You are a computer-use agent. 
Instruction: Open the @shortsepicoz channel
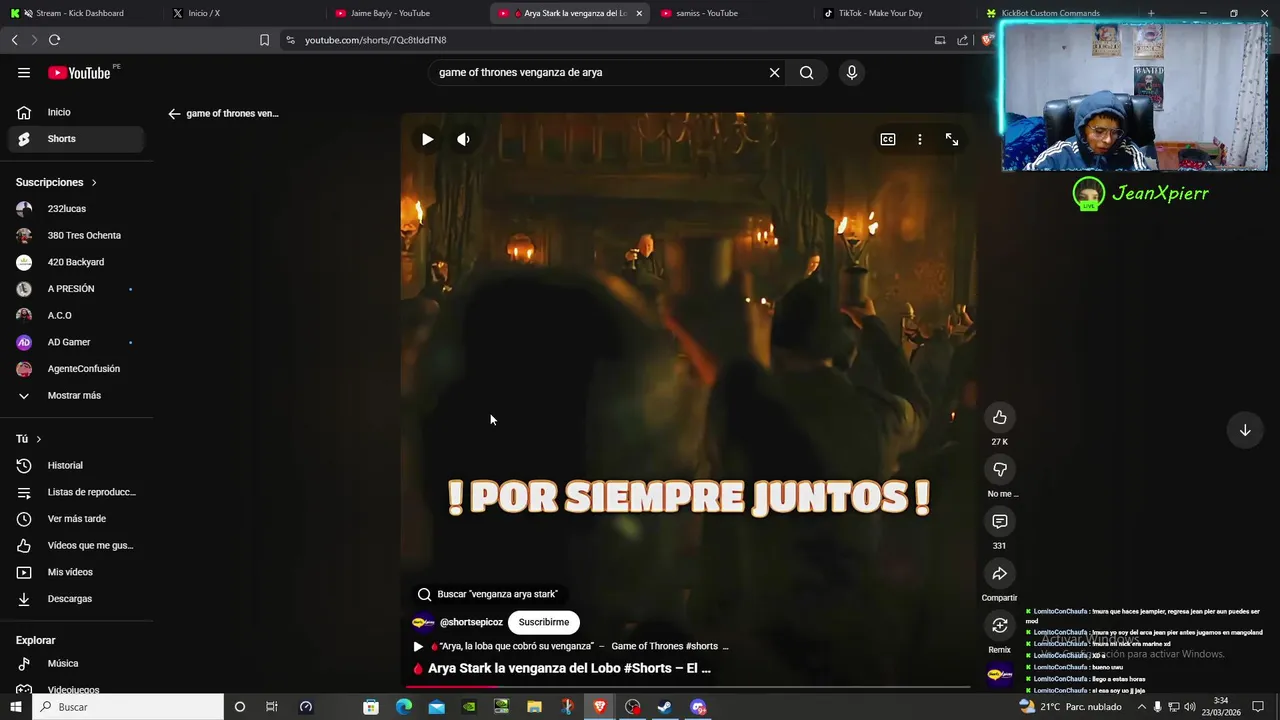471,622
